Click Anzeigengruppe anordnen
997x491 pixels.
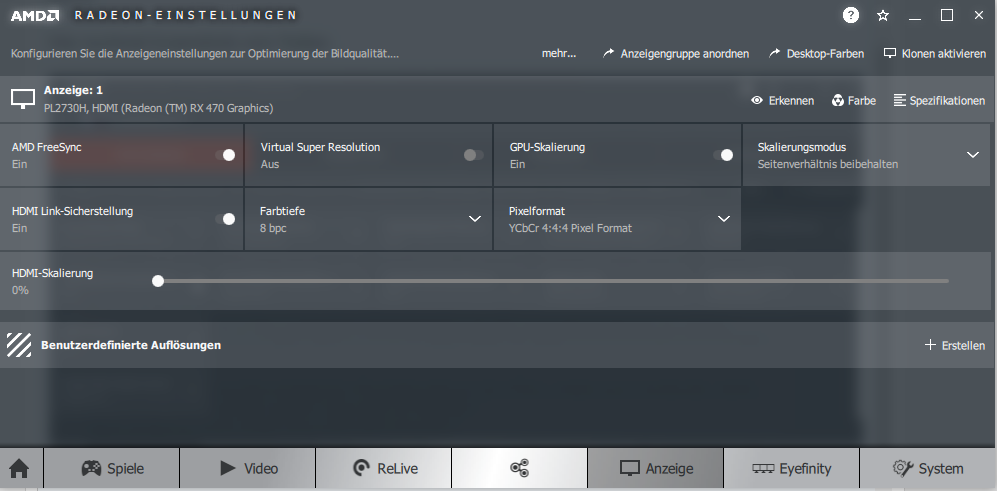(684, 53)
